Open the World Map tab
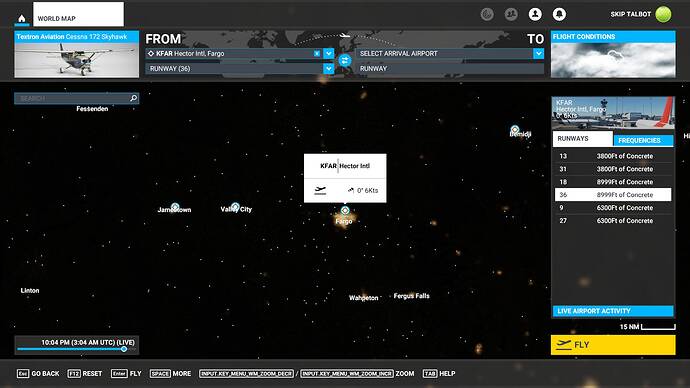 click(78, 15)
